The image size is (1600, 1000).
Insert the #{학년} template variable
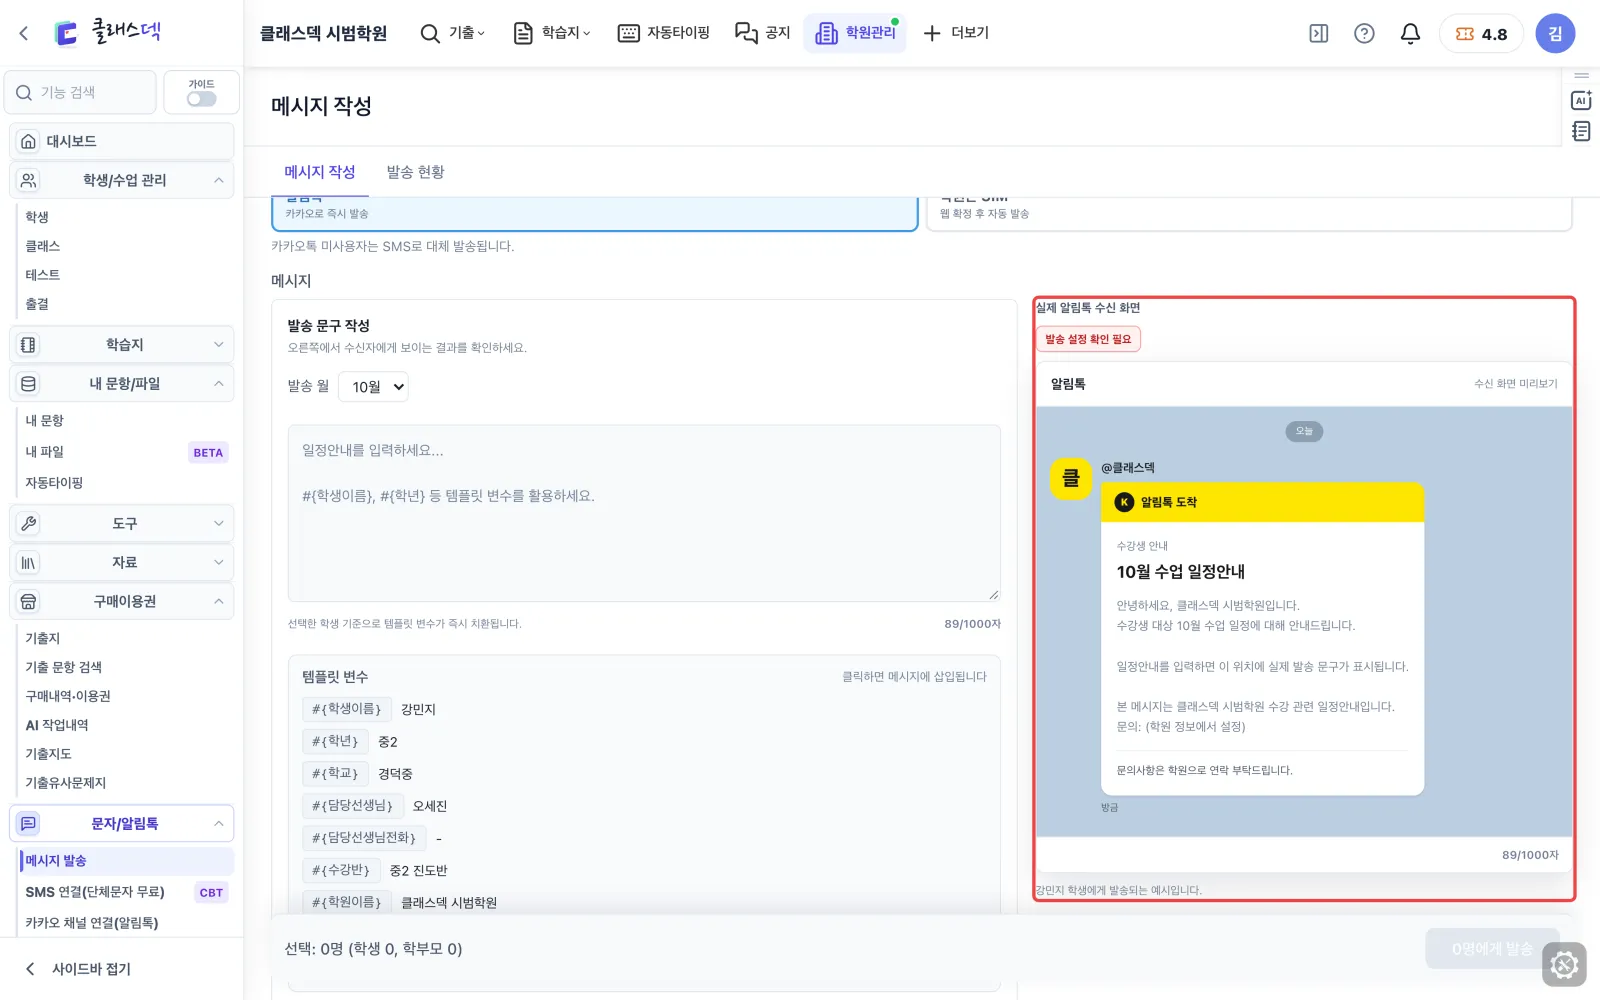click(x=335, y=741)
